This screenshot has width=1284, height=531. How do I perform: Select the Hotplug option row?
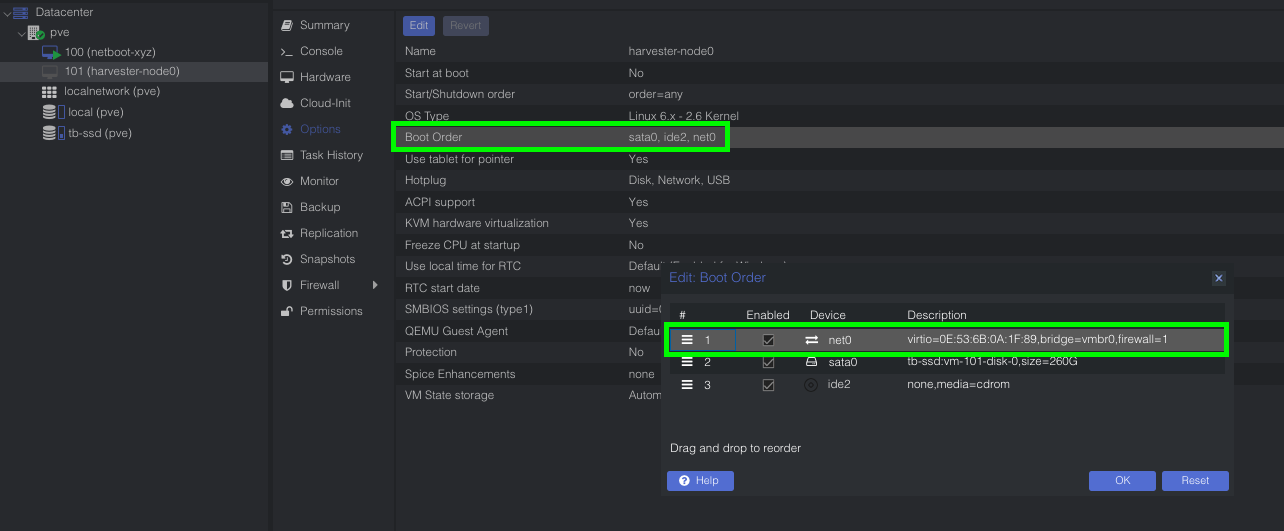tap(840, 180)
